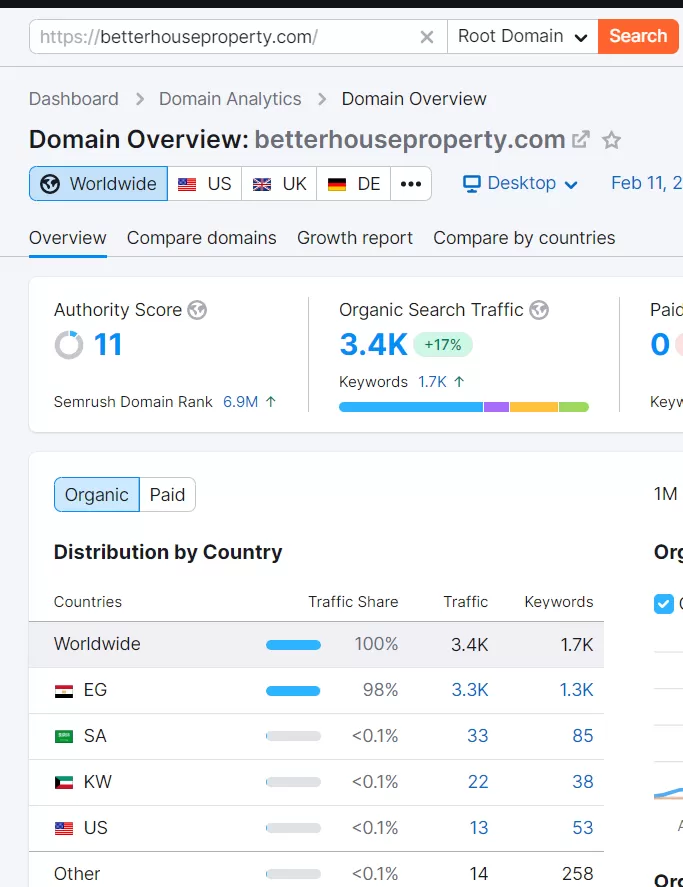Click the US flag in country table
Screen dimensions: 683x887
click(x=64, y=829)
